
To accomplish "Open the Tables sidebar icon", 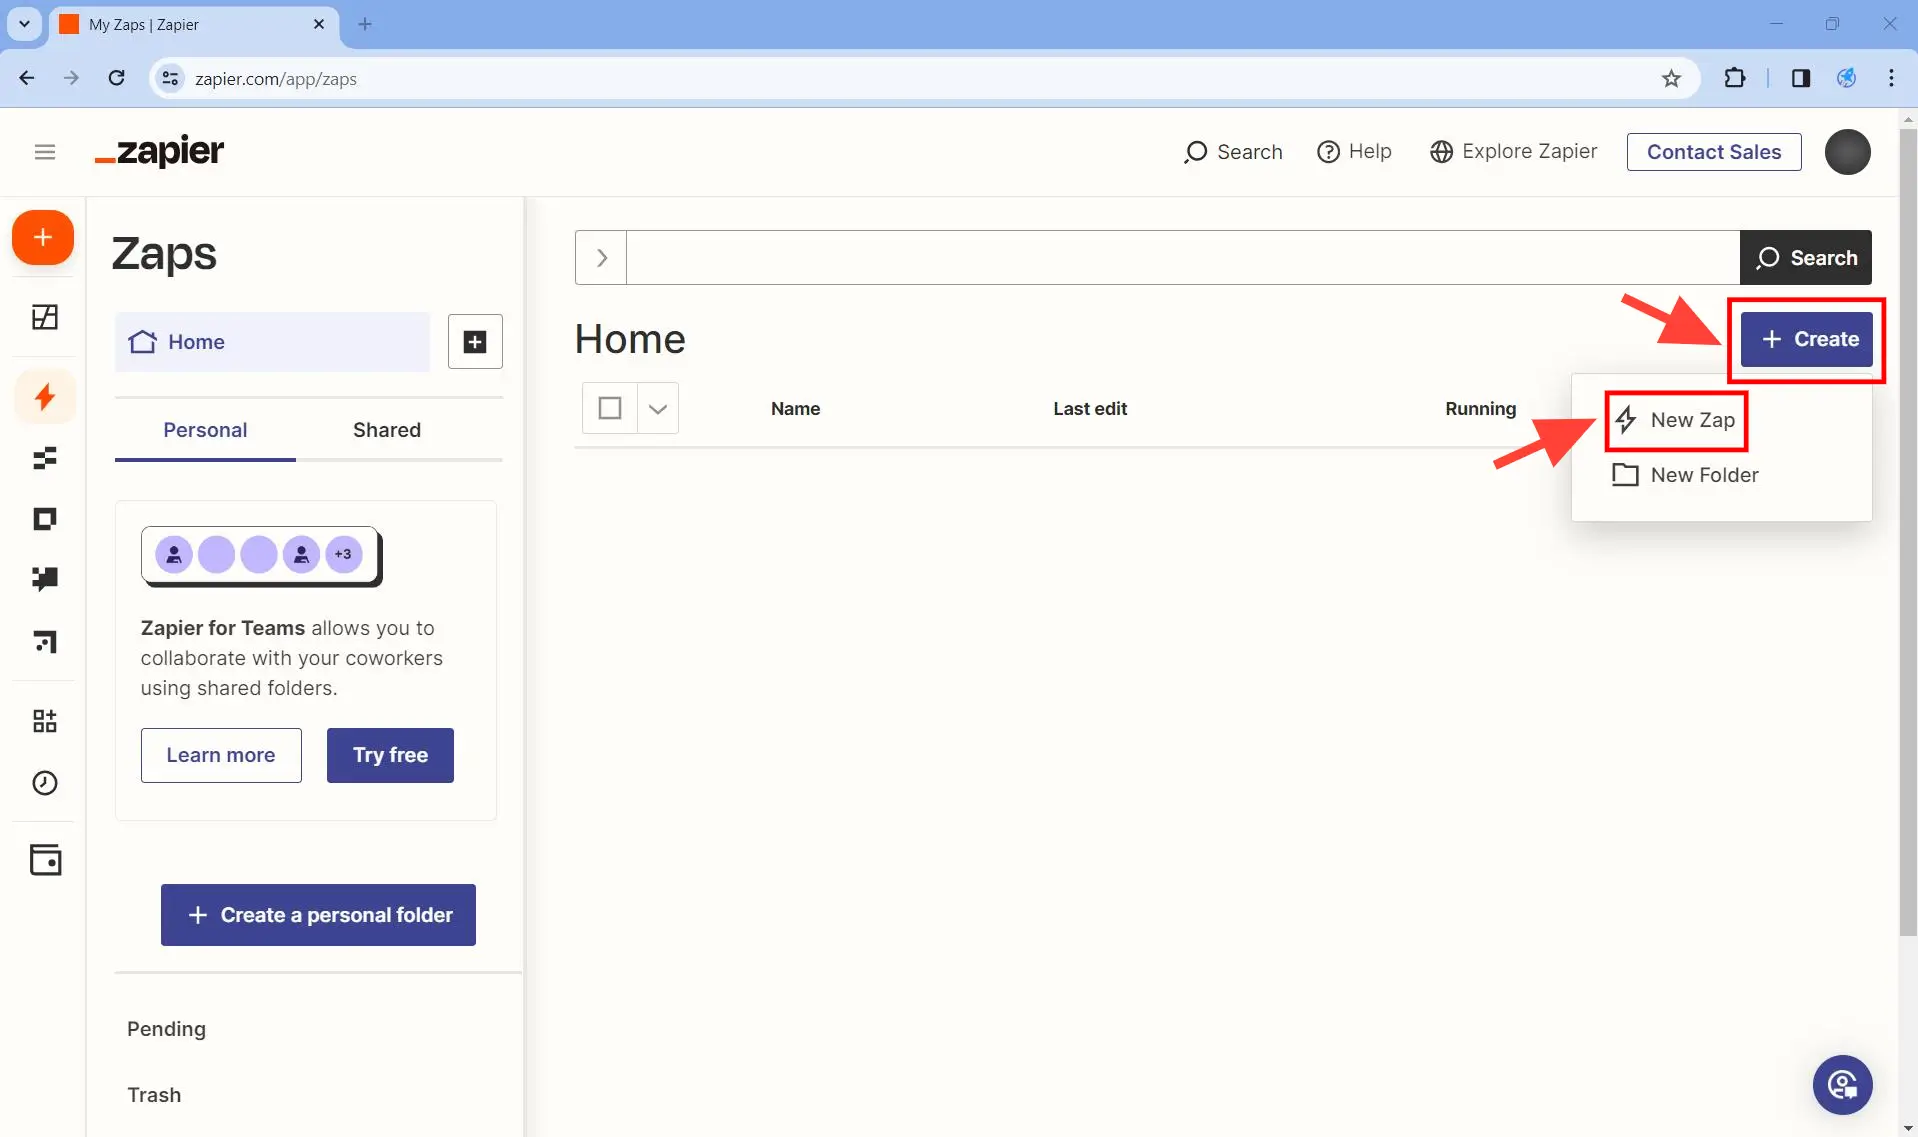I will pos(45,459).
